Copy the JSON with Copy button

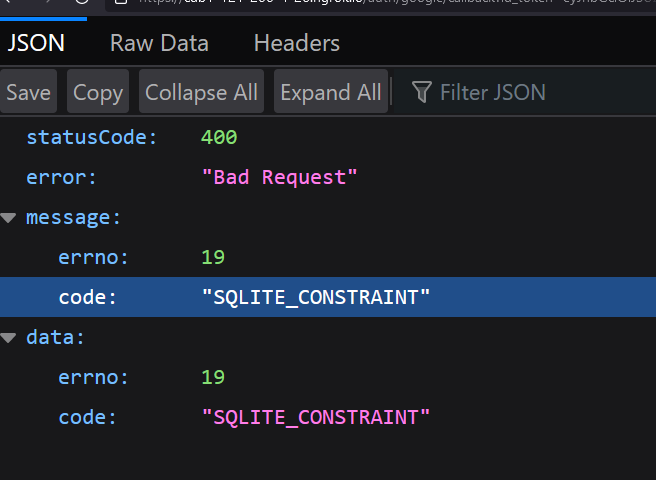pos(98,92)
